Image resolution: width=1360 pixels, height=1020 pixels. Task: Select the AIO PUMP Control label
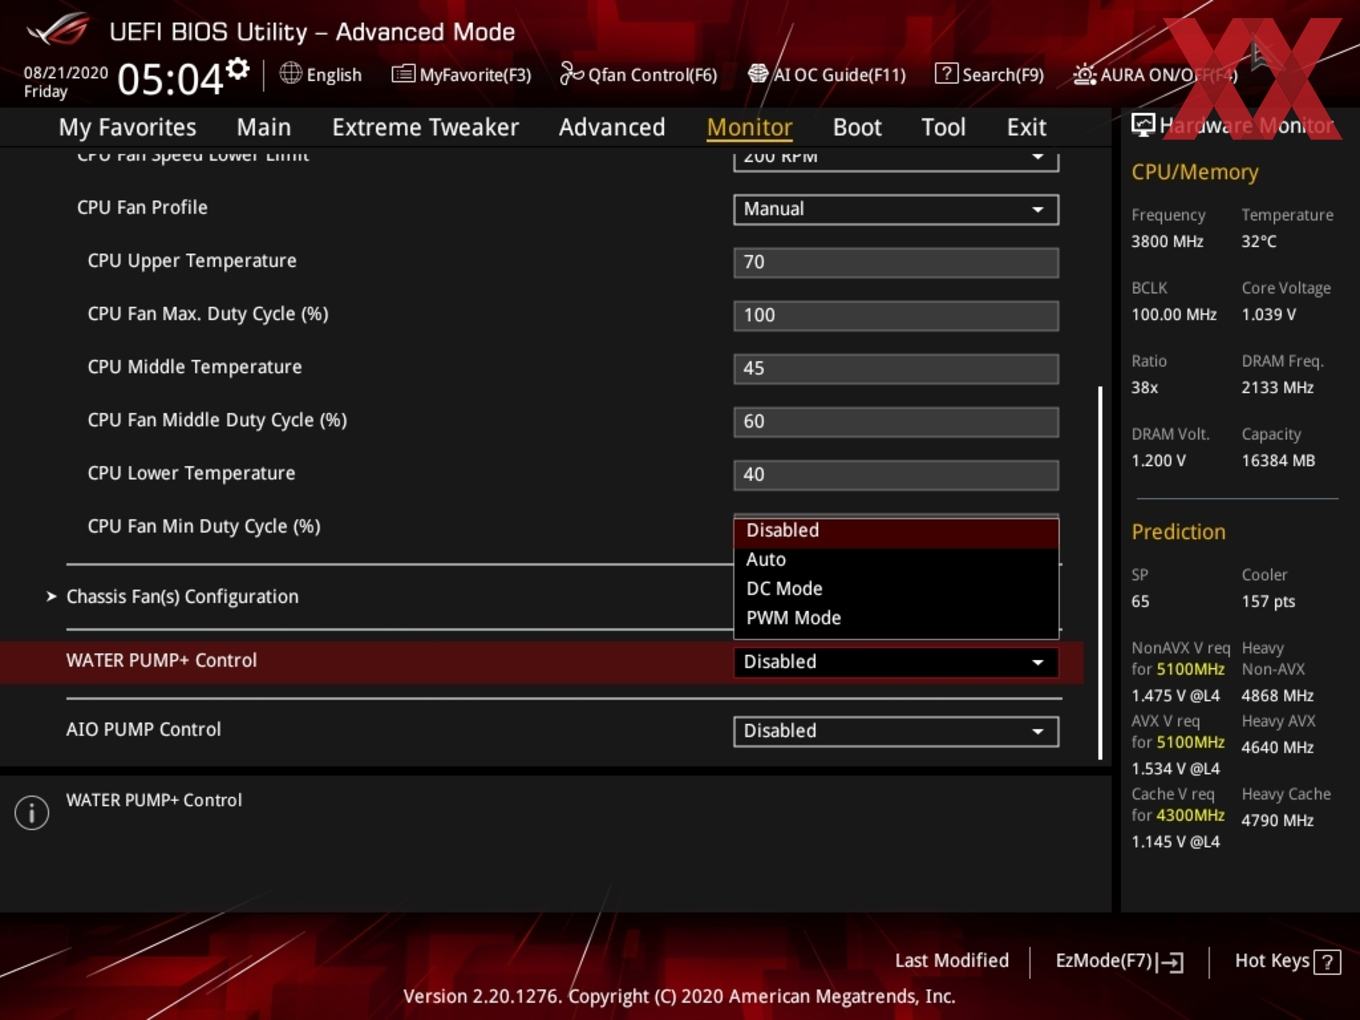pyautogui.click(x=143, y=729)
